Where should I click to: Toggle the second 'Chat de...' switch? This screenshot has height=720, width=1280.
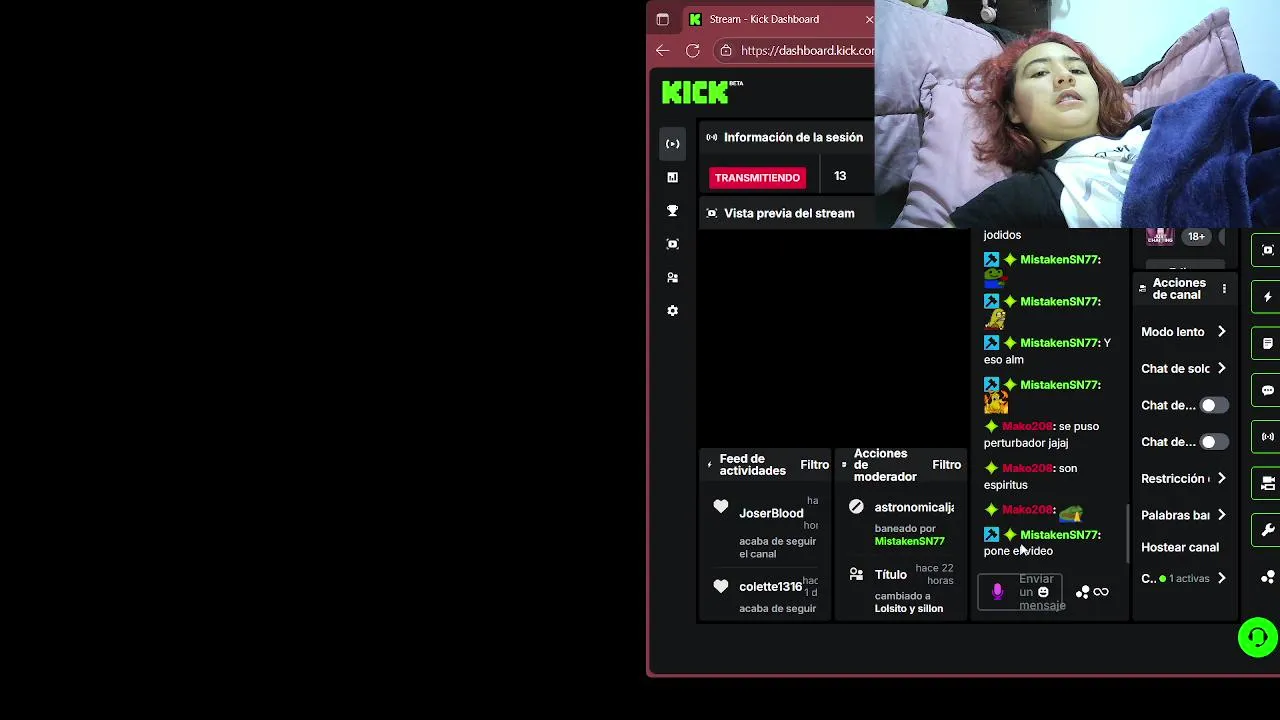(1213, 442)
